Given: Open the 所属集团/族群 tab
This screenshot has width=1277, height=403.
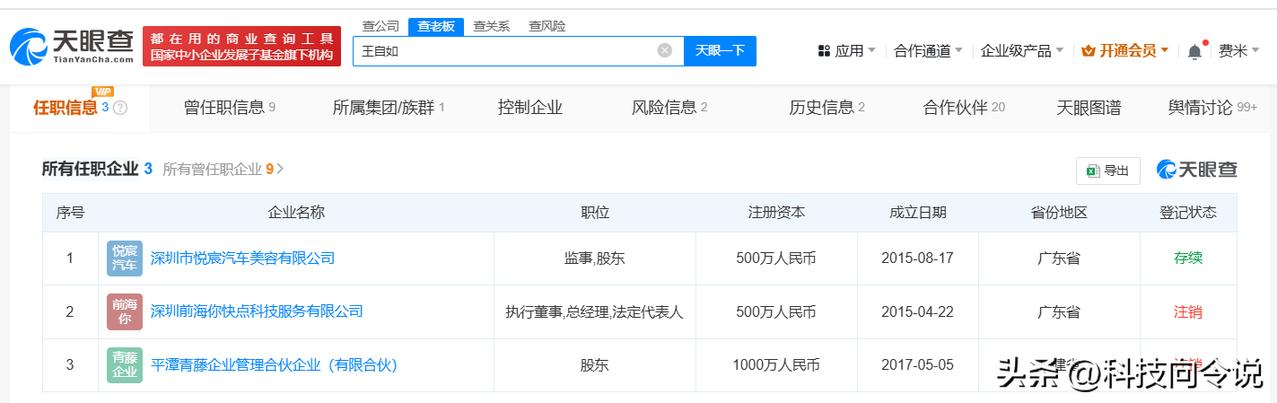Looking at the screenshot, I should 388,108.
